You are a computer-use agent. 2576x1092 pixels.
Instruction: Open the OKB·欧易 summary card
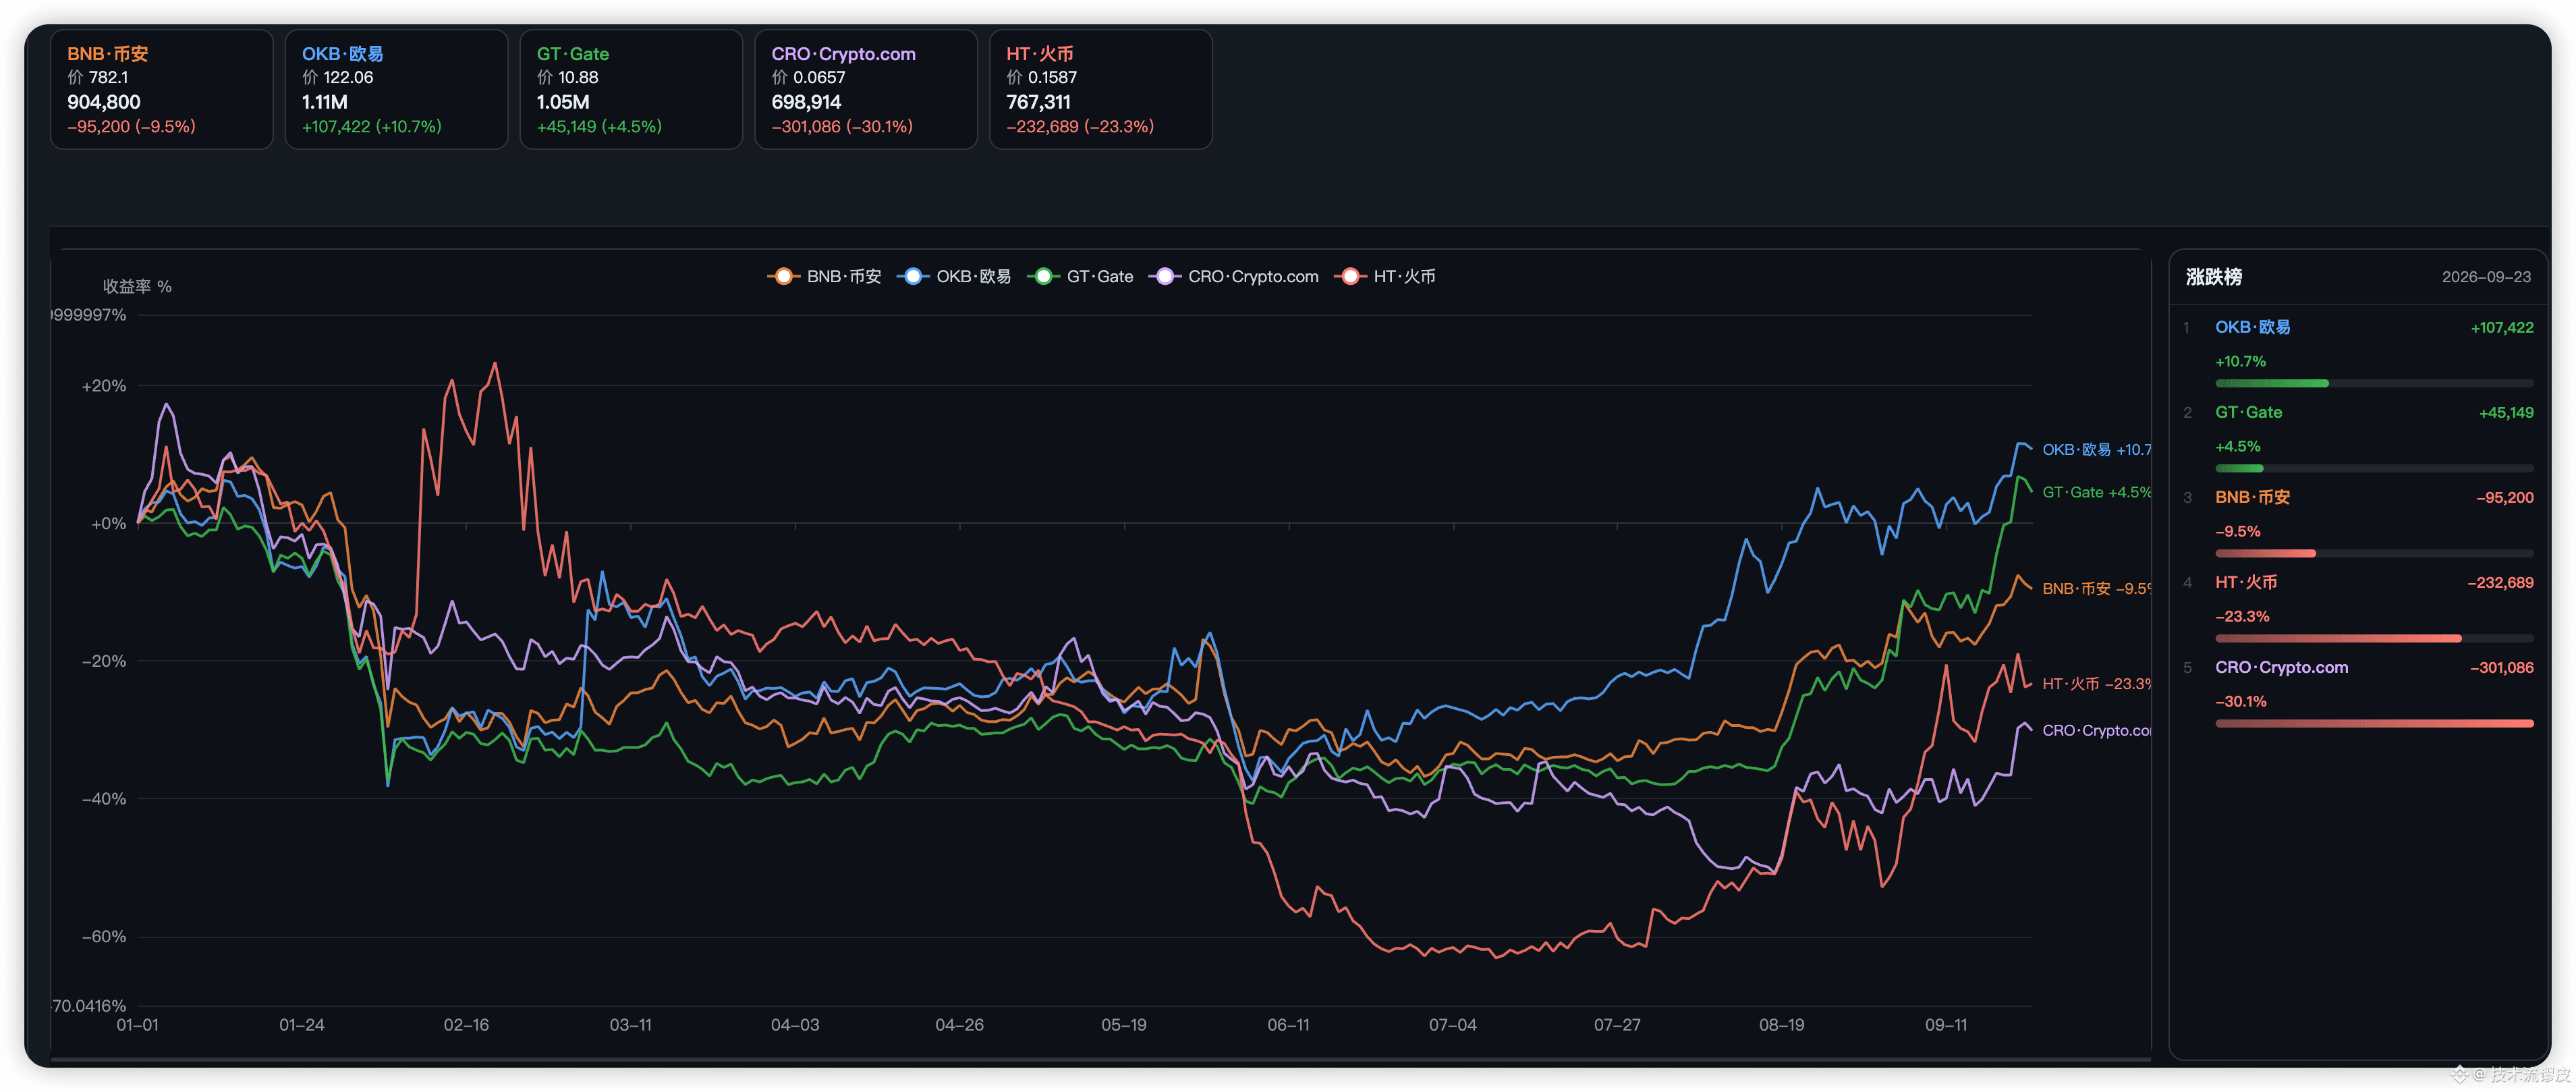397,90
